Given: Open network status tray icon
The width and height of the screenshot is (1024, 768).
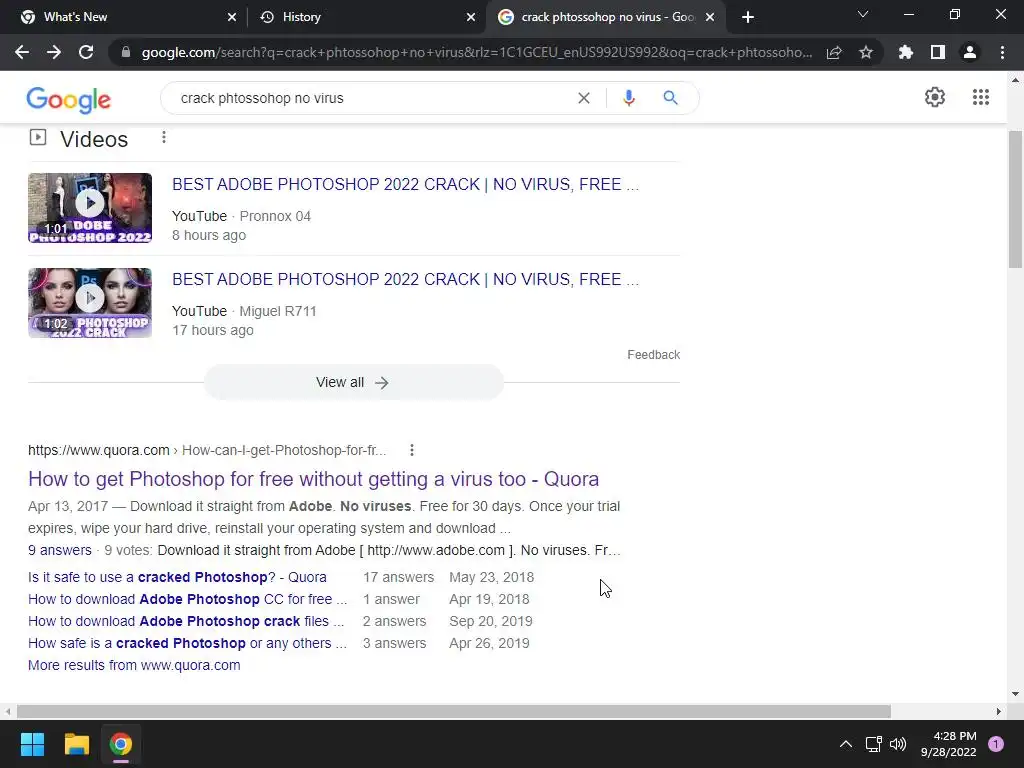Looking at the screenshot, I should (874, 744).
